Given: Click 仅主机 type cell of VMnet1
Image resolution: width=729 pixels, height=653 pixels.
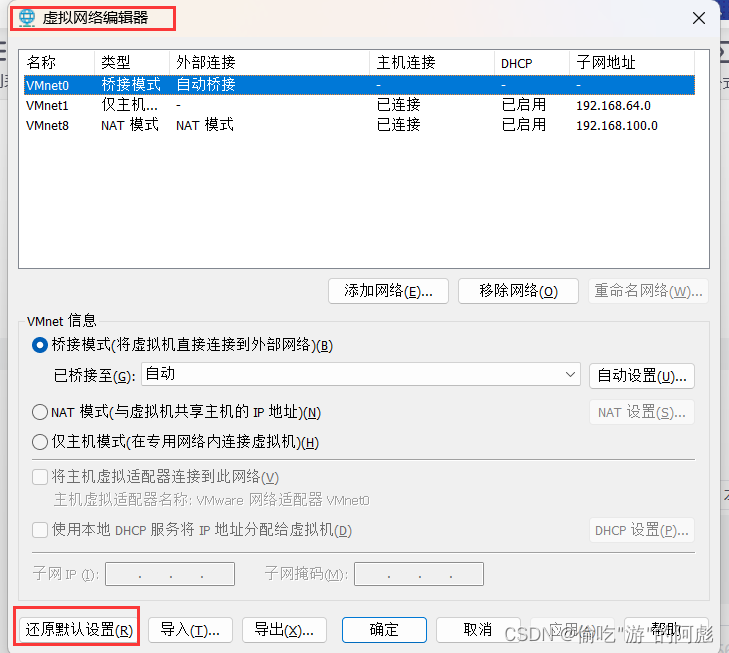Looking at the screenshot, I should [x=130, y=106].
